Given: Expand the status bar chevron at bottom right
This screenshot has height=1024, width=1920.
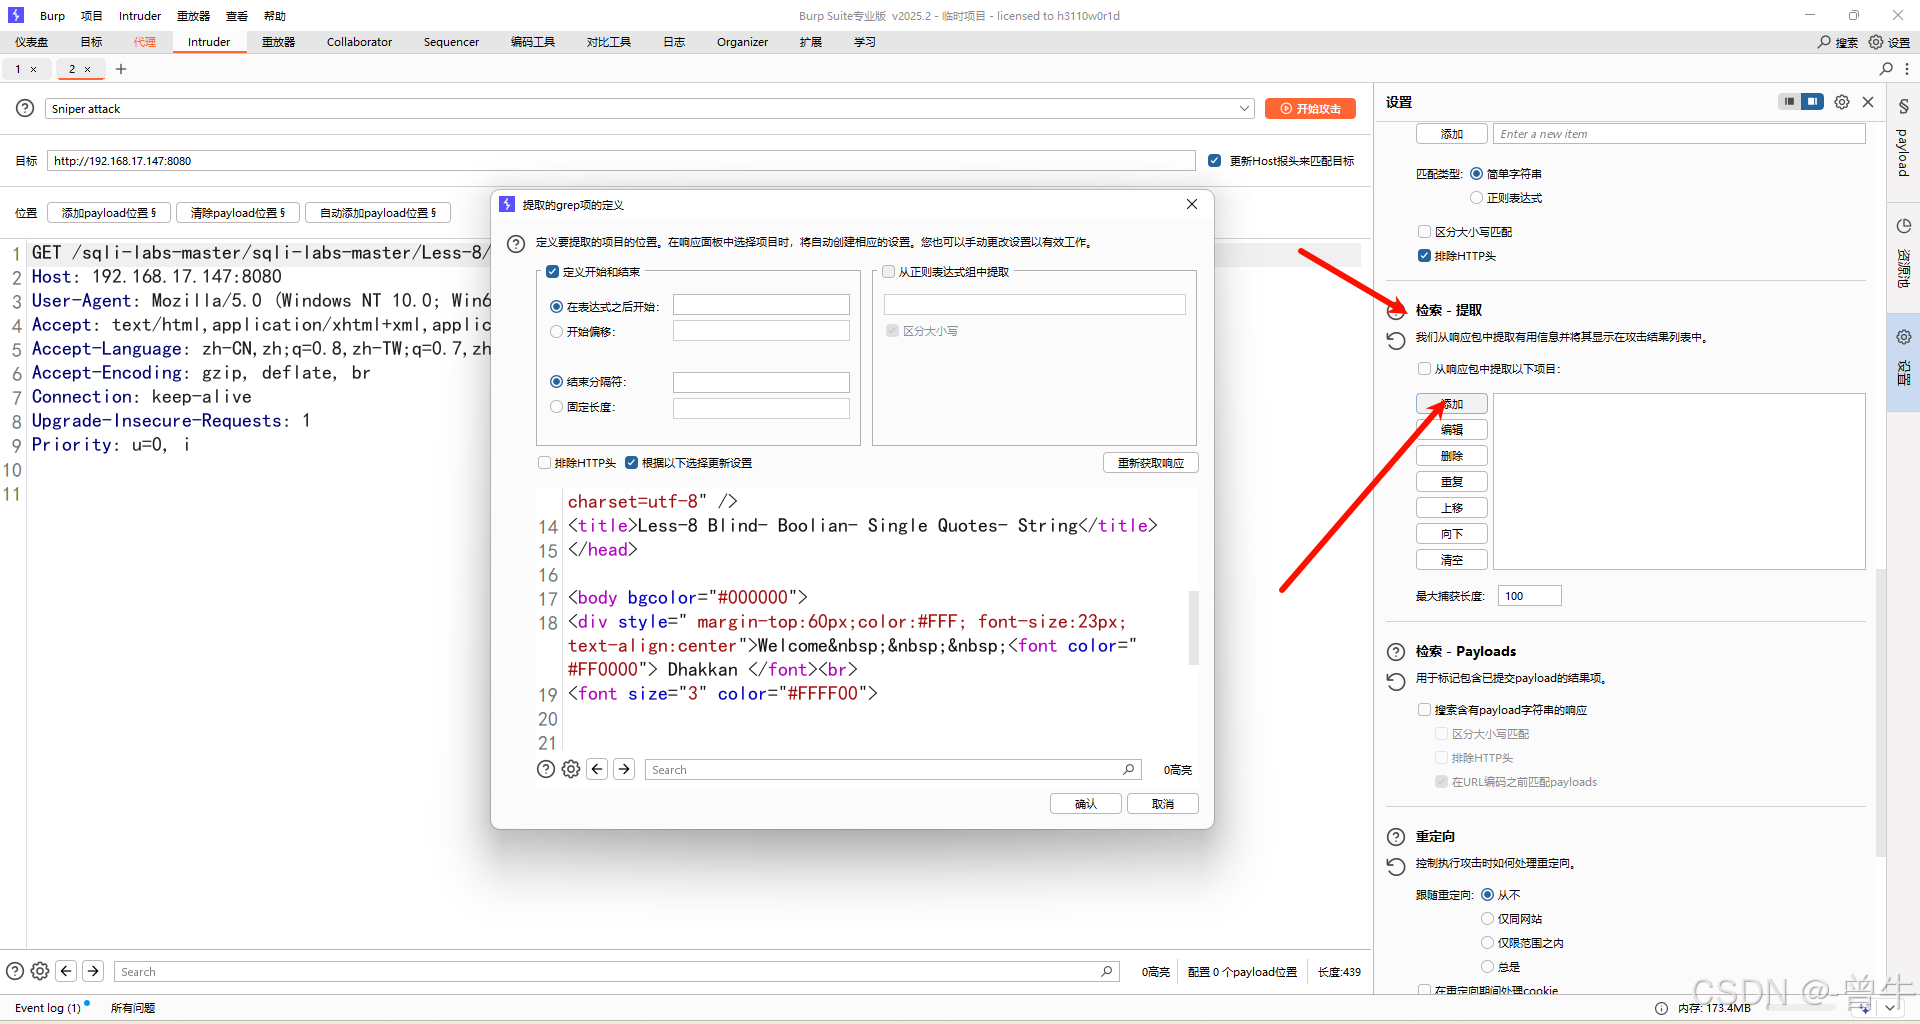Looking at the screenshot, I should tap(1889, 1008).
